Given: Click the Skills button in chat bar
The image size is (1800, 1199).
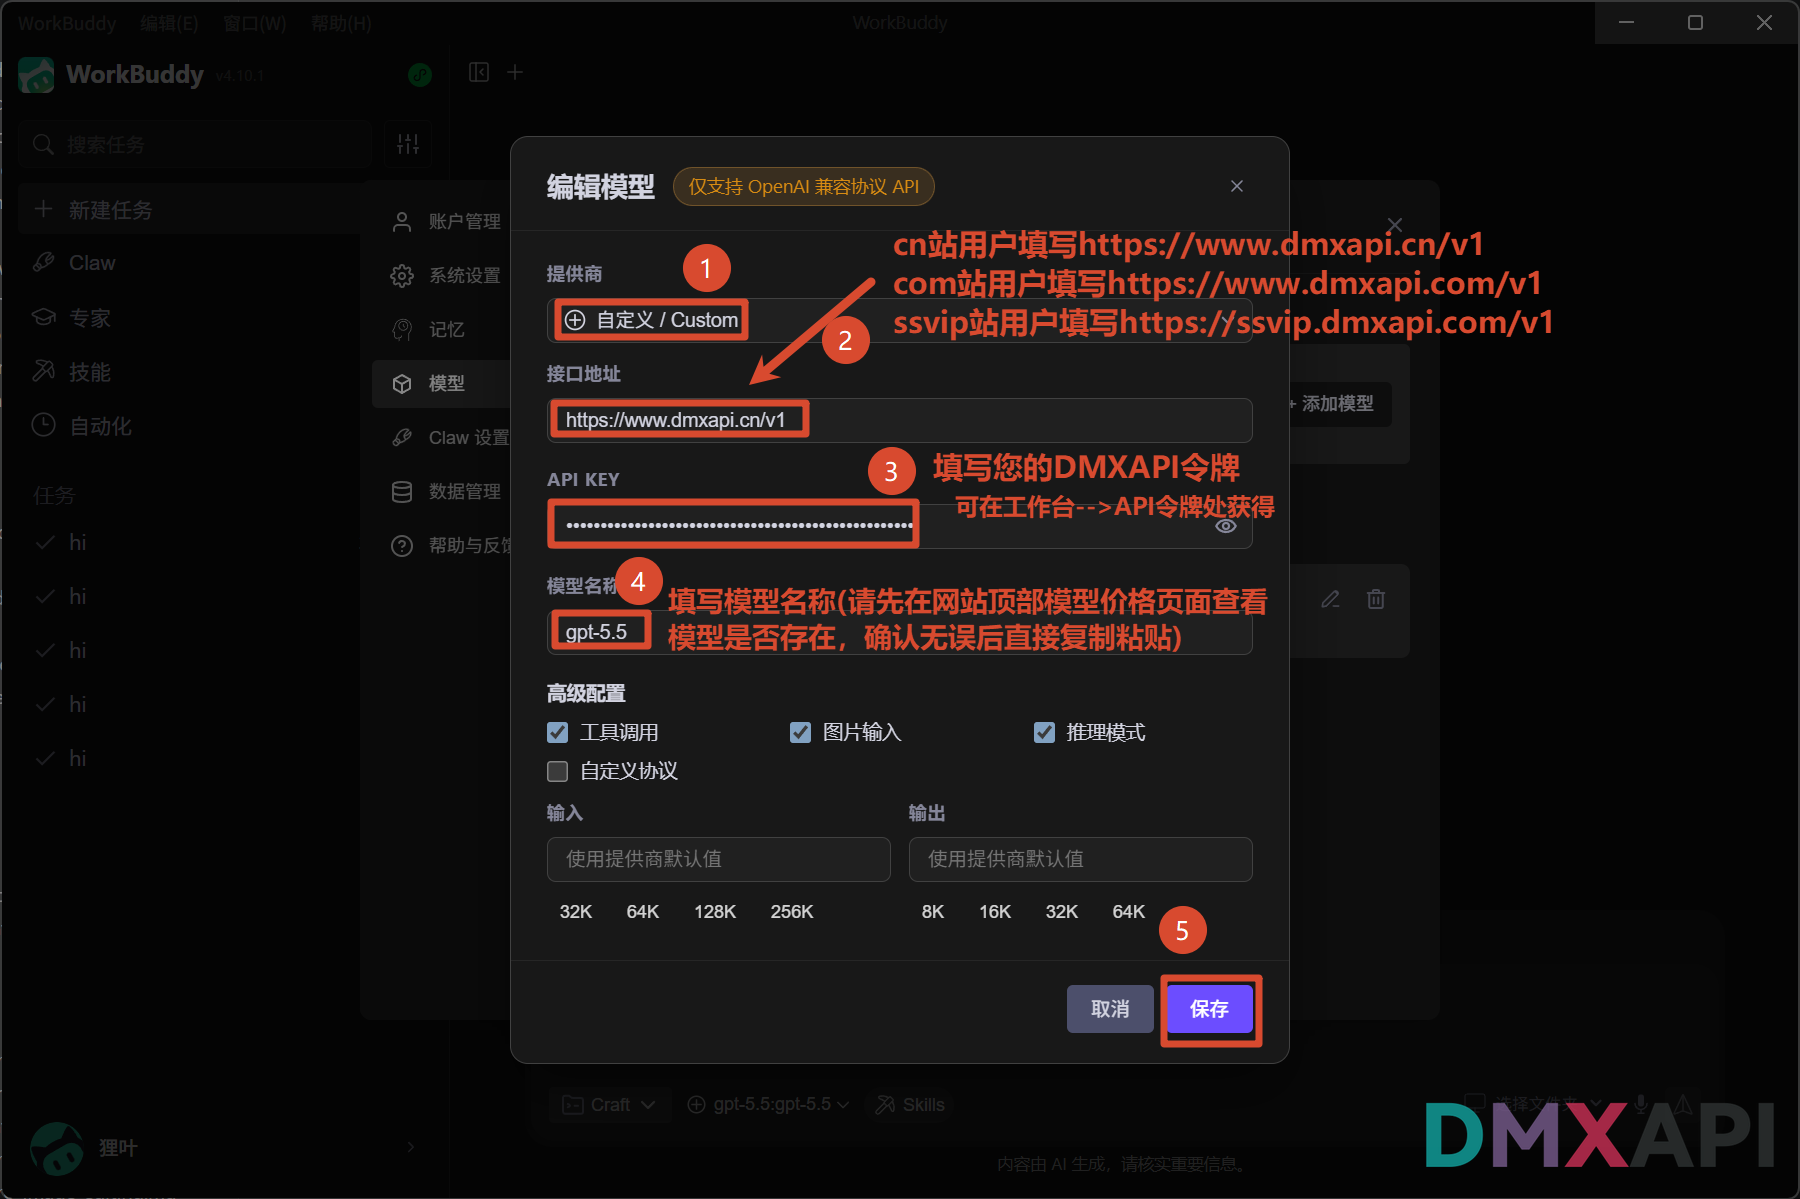Looking at the screenshot, I should coord(910,1105).
